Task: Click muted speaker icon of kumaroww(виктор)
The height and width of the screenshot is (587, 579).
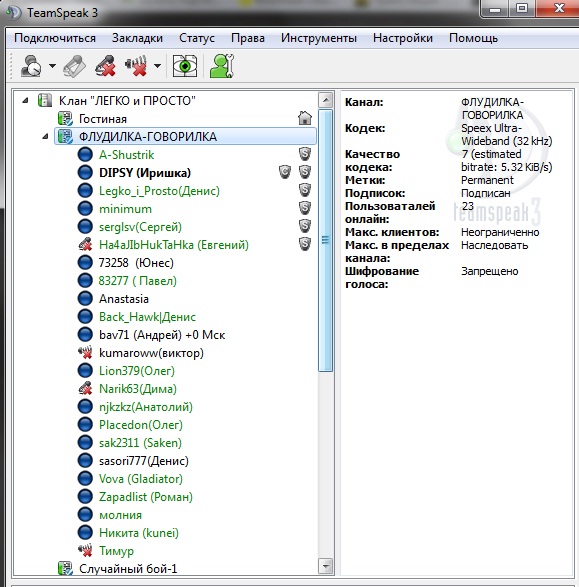Action: 85,353
